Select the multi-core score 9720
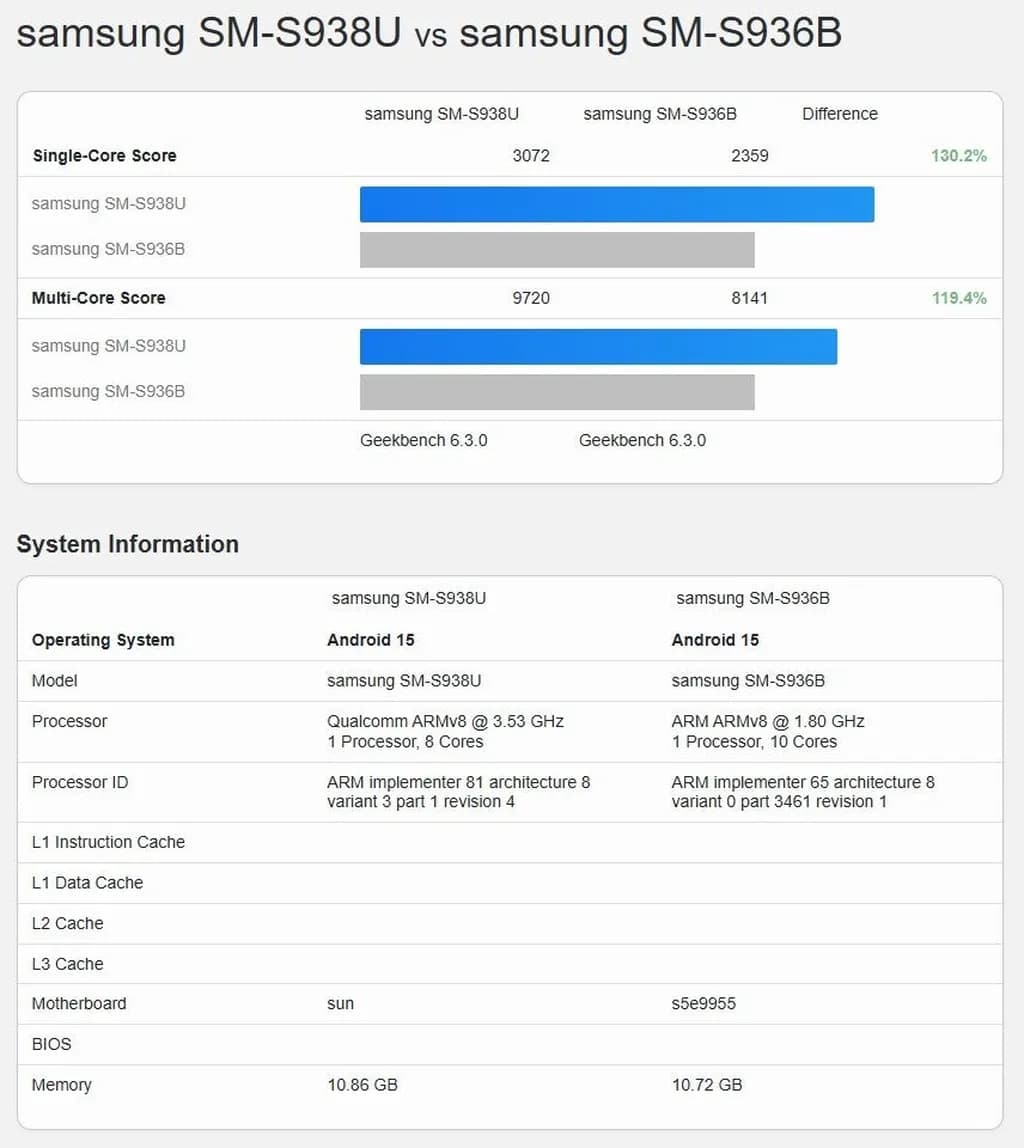The width and height of the screenshot is (1024, 1148). 531,298
